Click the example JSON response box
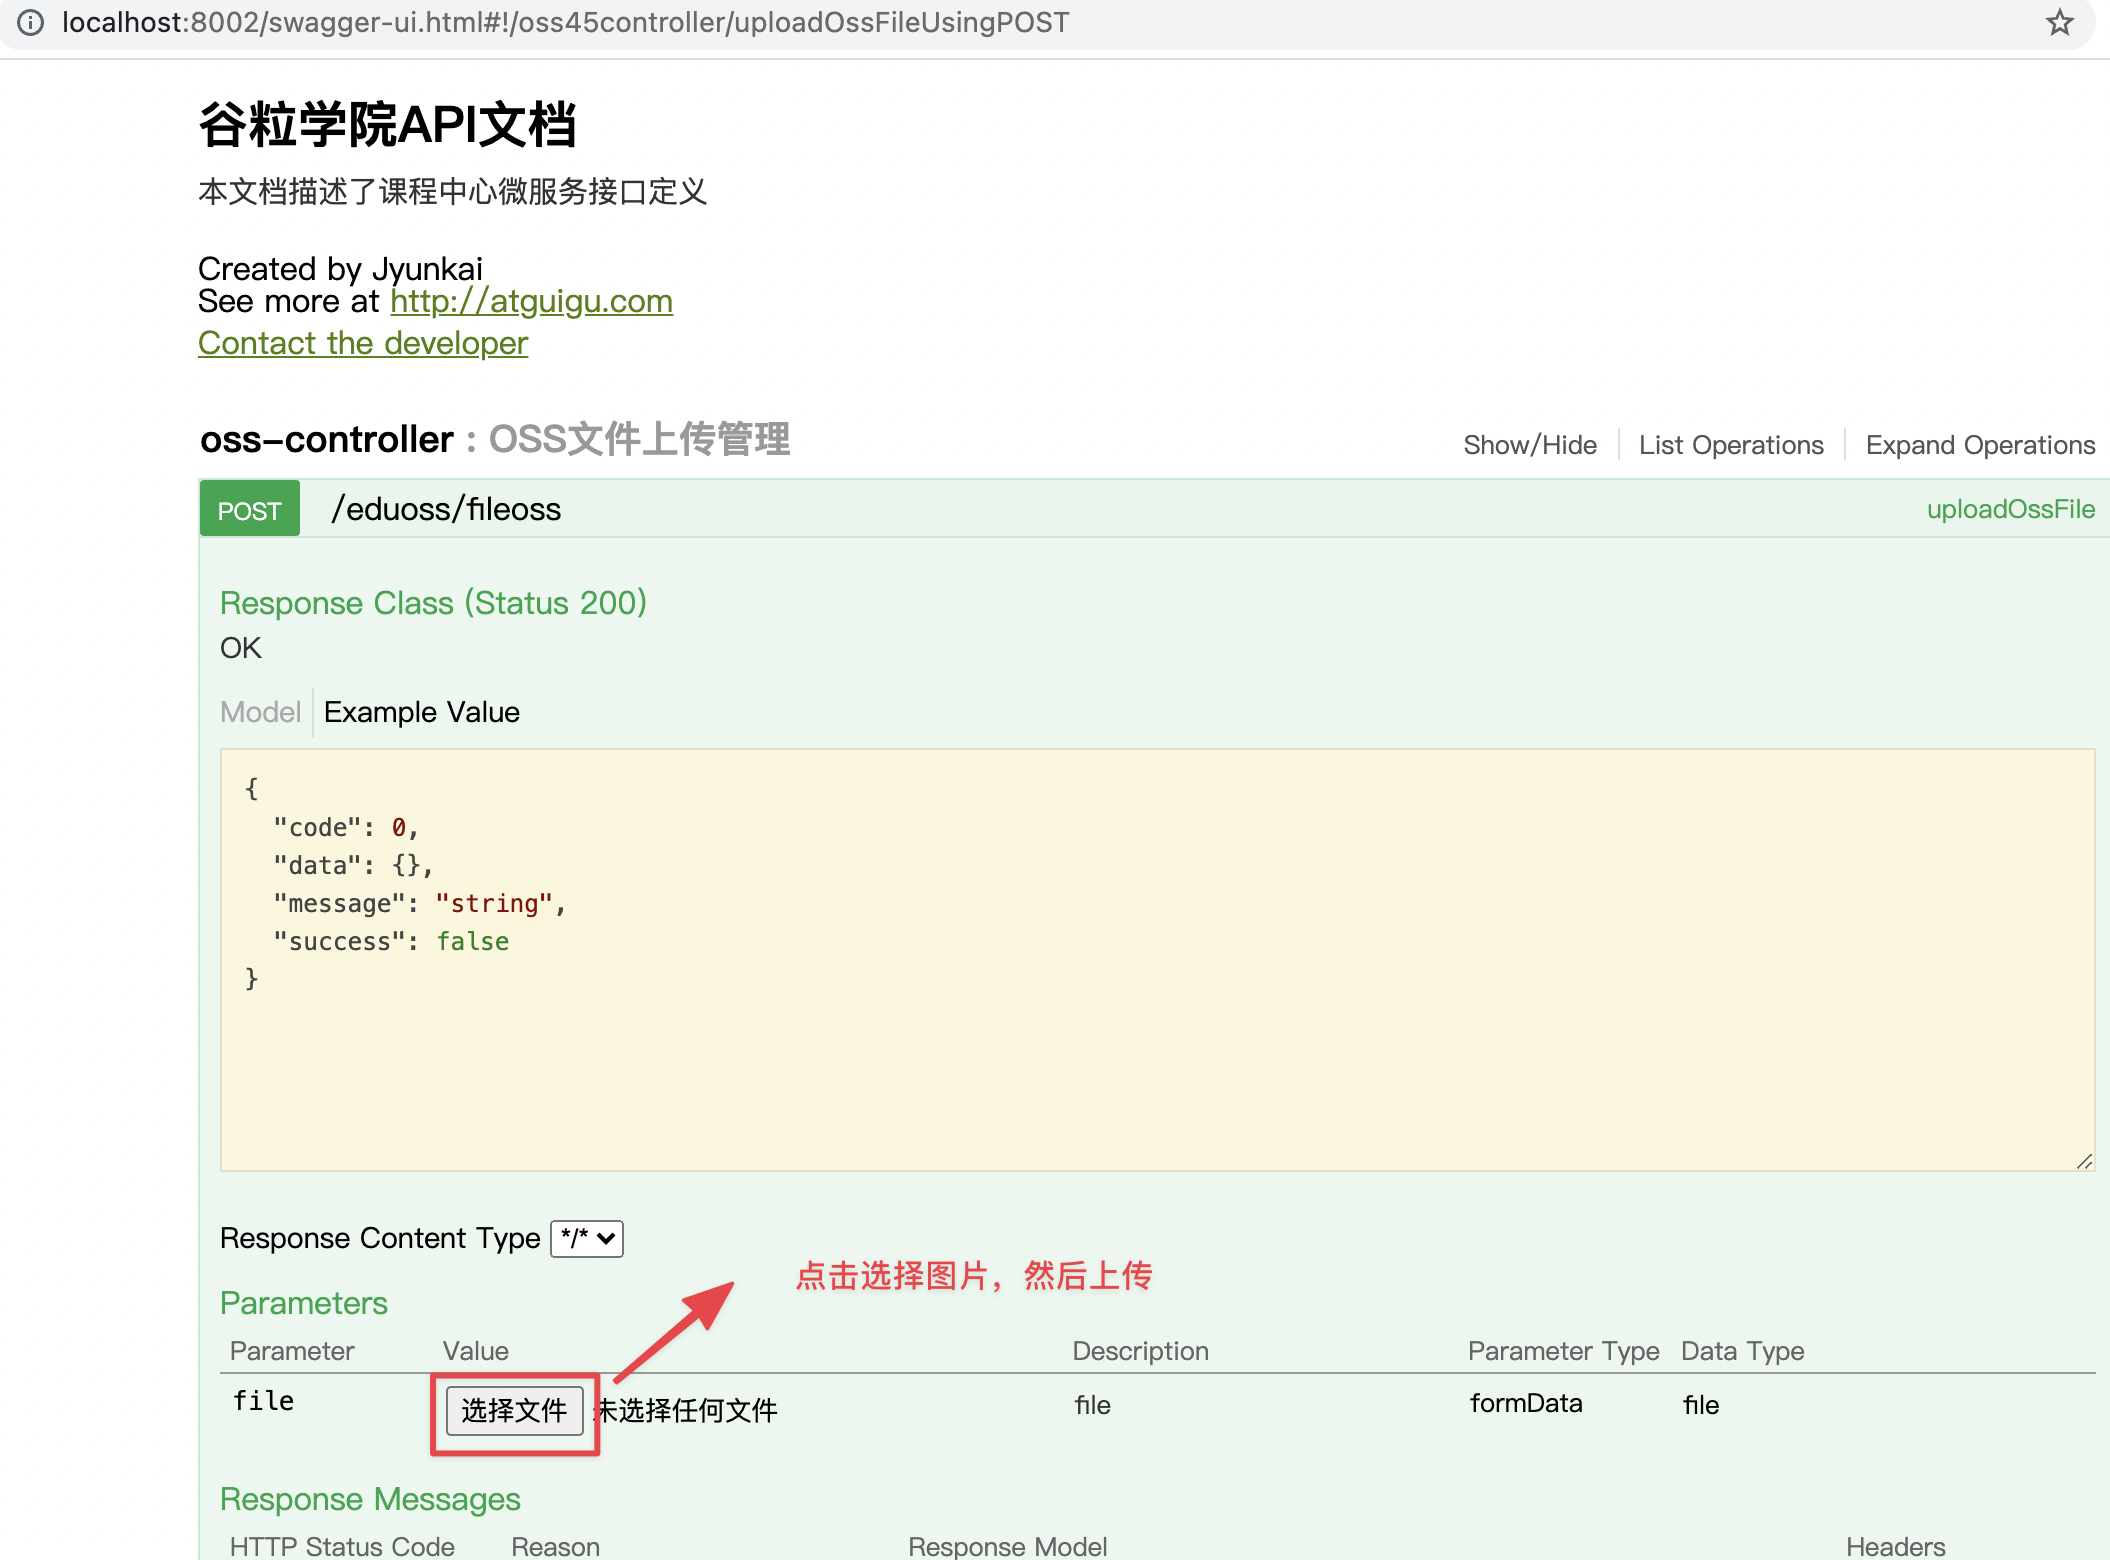 (x=1155, y=960)
